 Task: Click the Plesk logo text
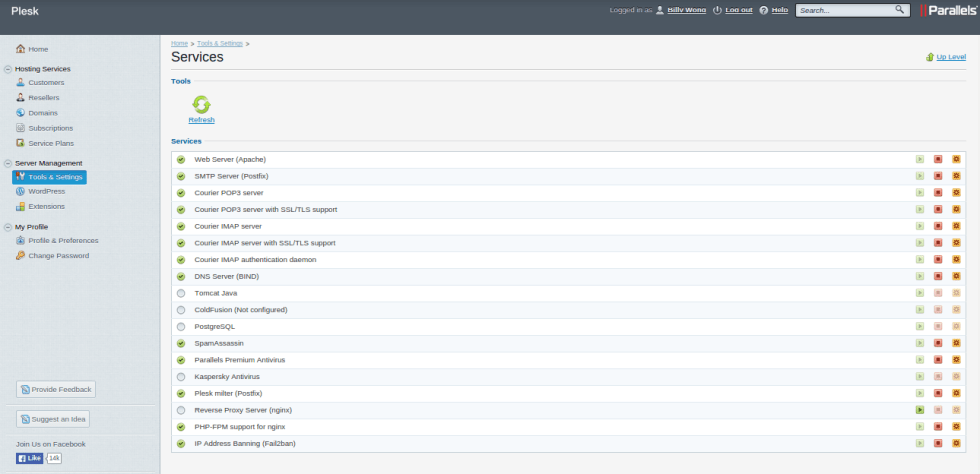coord(25,10)
